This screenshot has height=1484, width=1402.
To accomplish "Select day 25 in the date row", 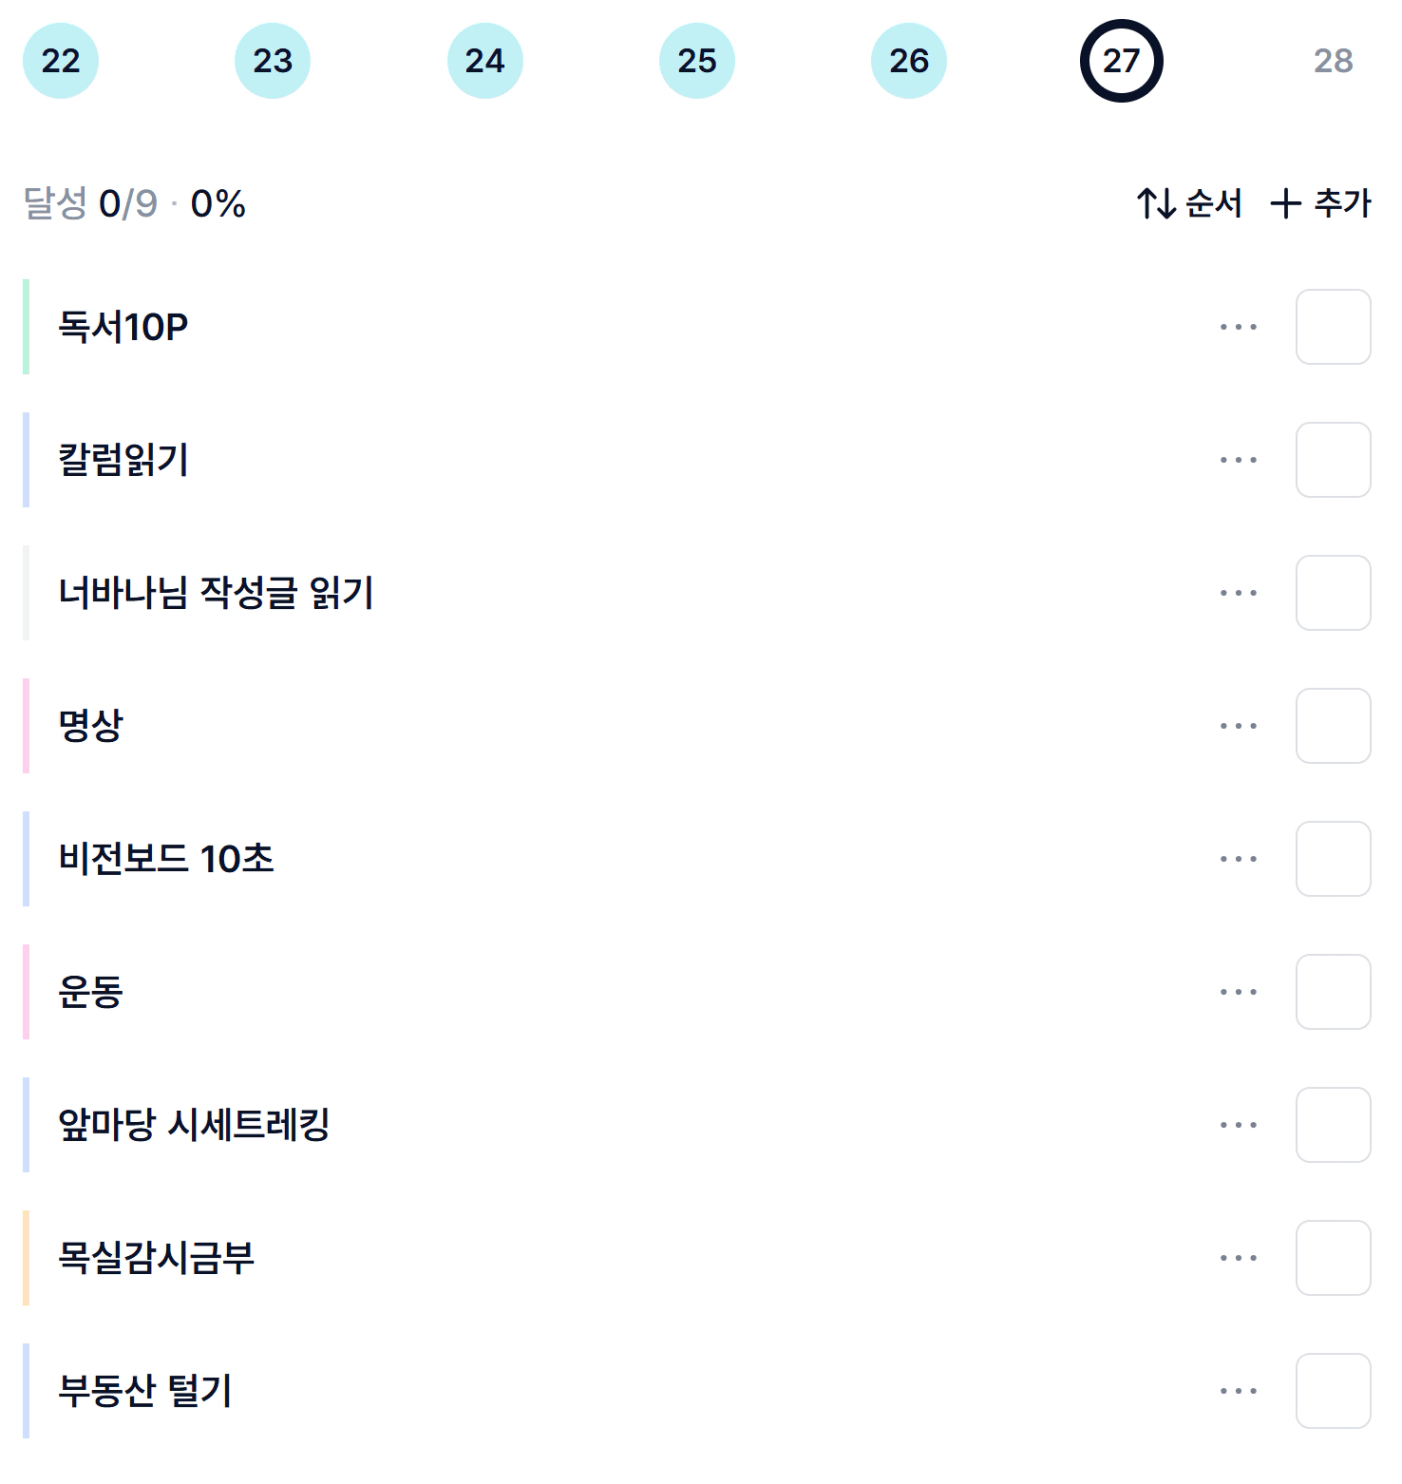I will click(x=697, y=61).
